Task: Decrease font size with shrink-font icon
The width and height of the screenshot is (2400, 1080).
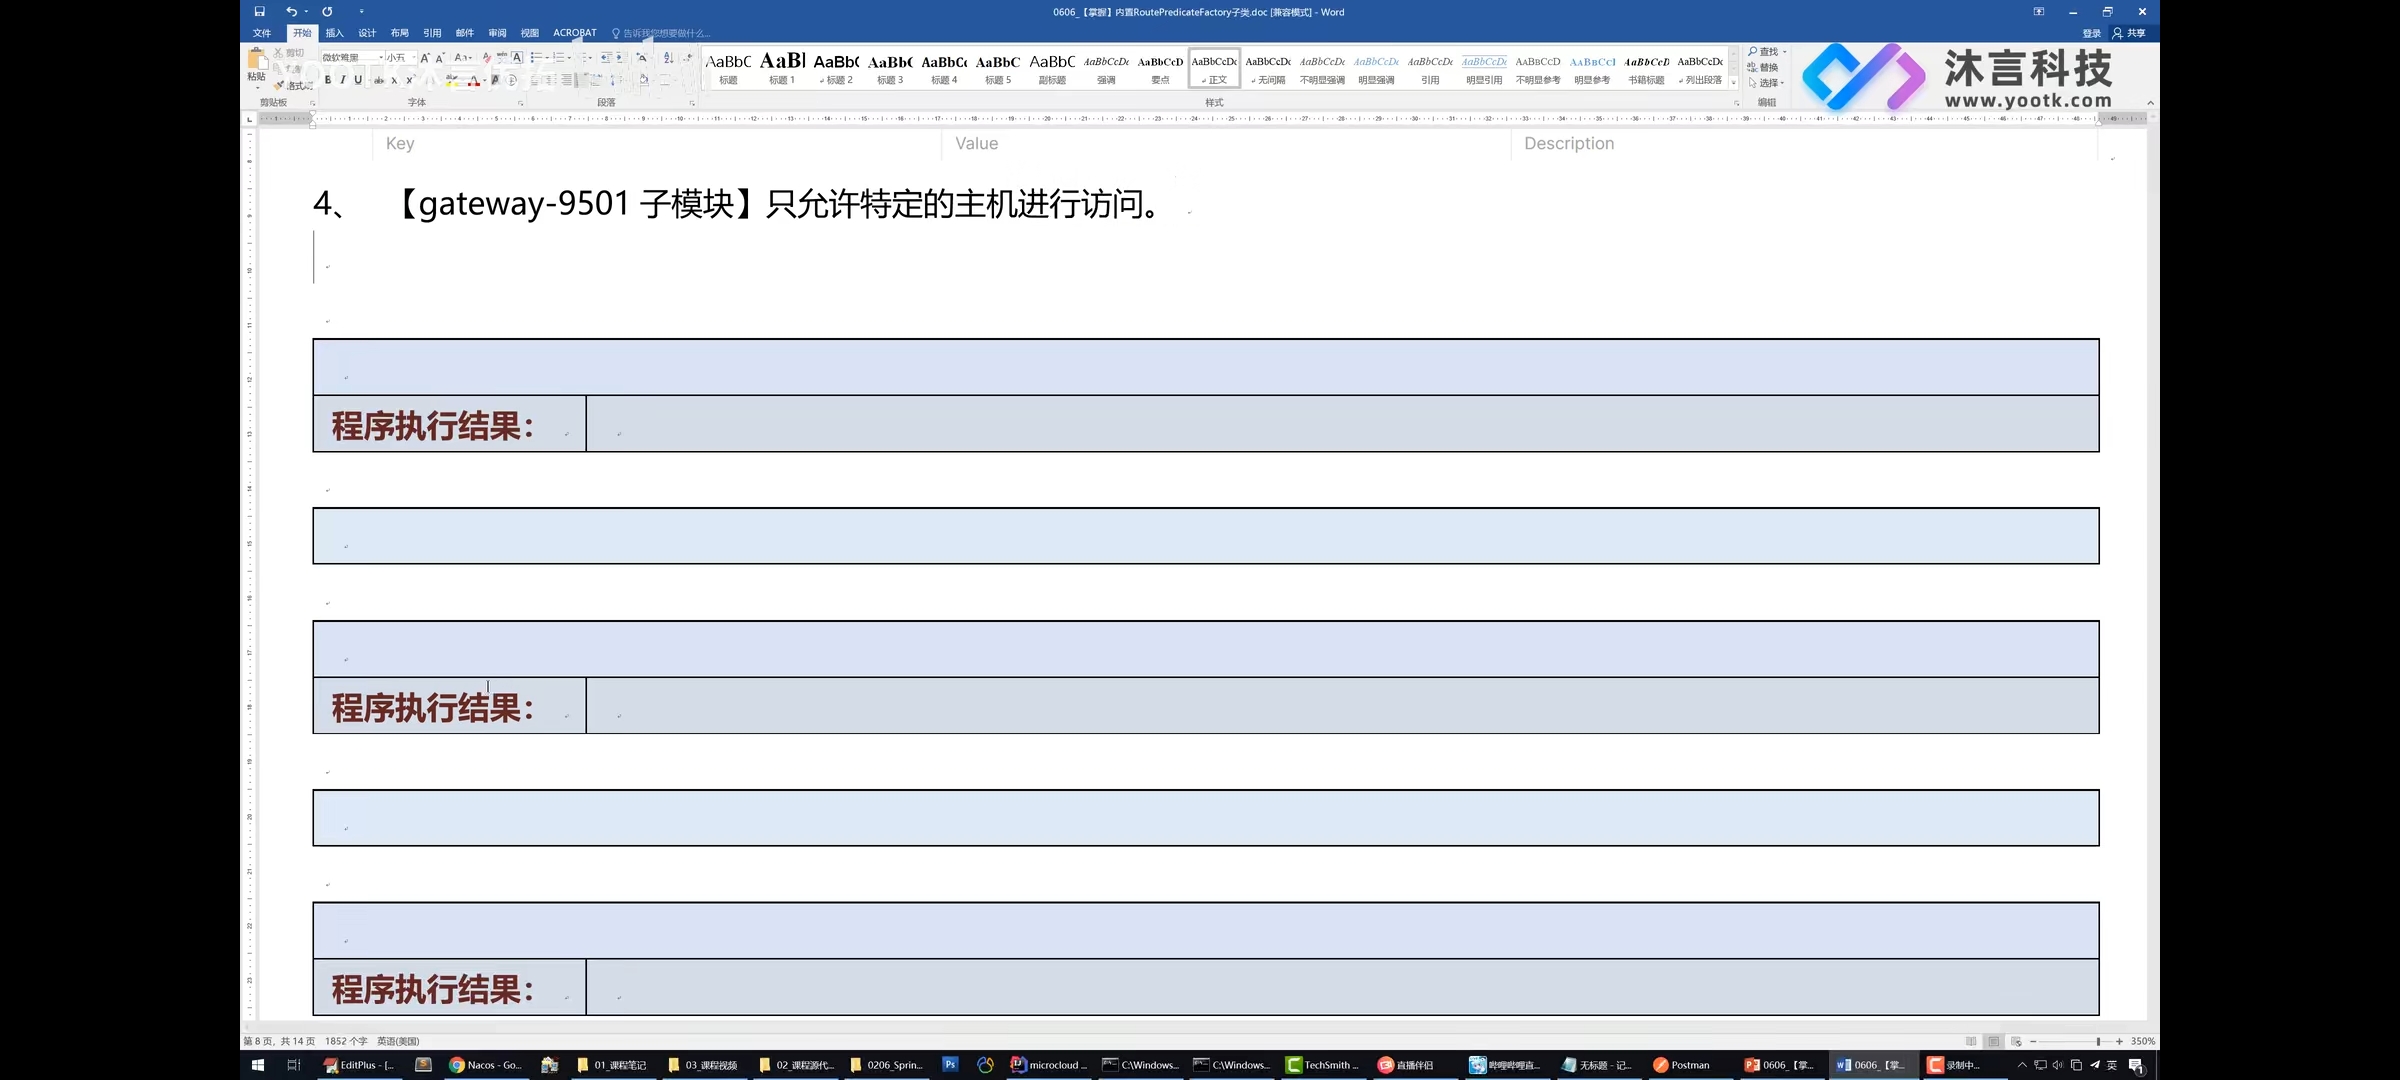Action: 440,58
